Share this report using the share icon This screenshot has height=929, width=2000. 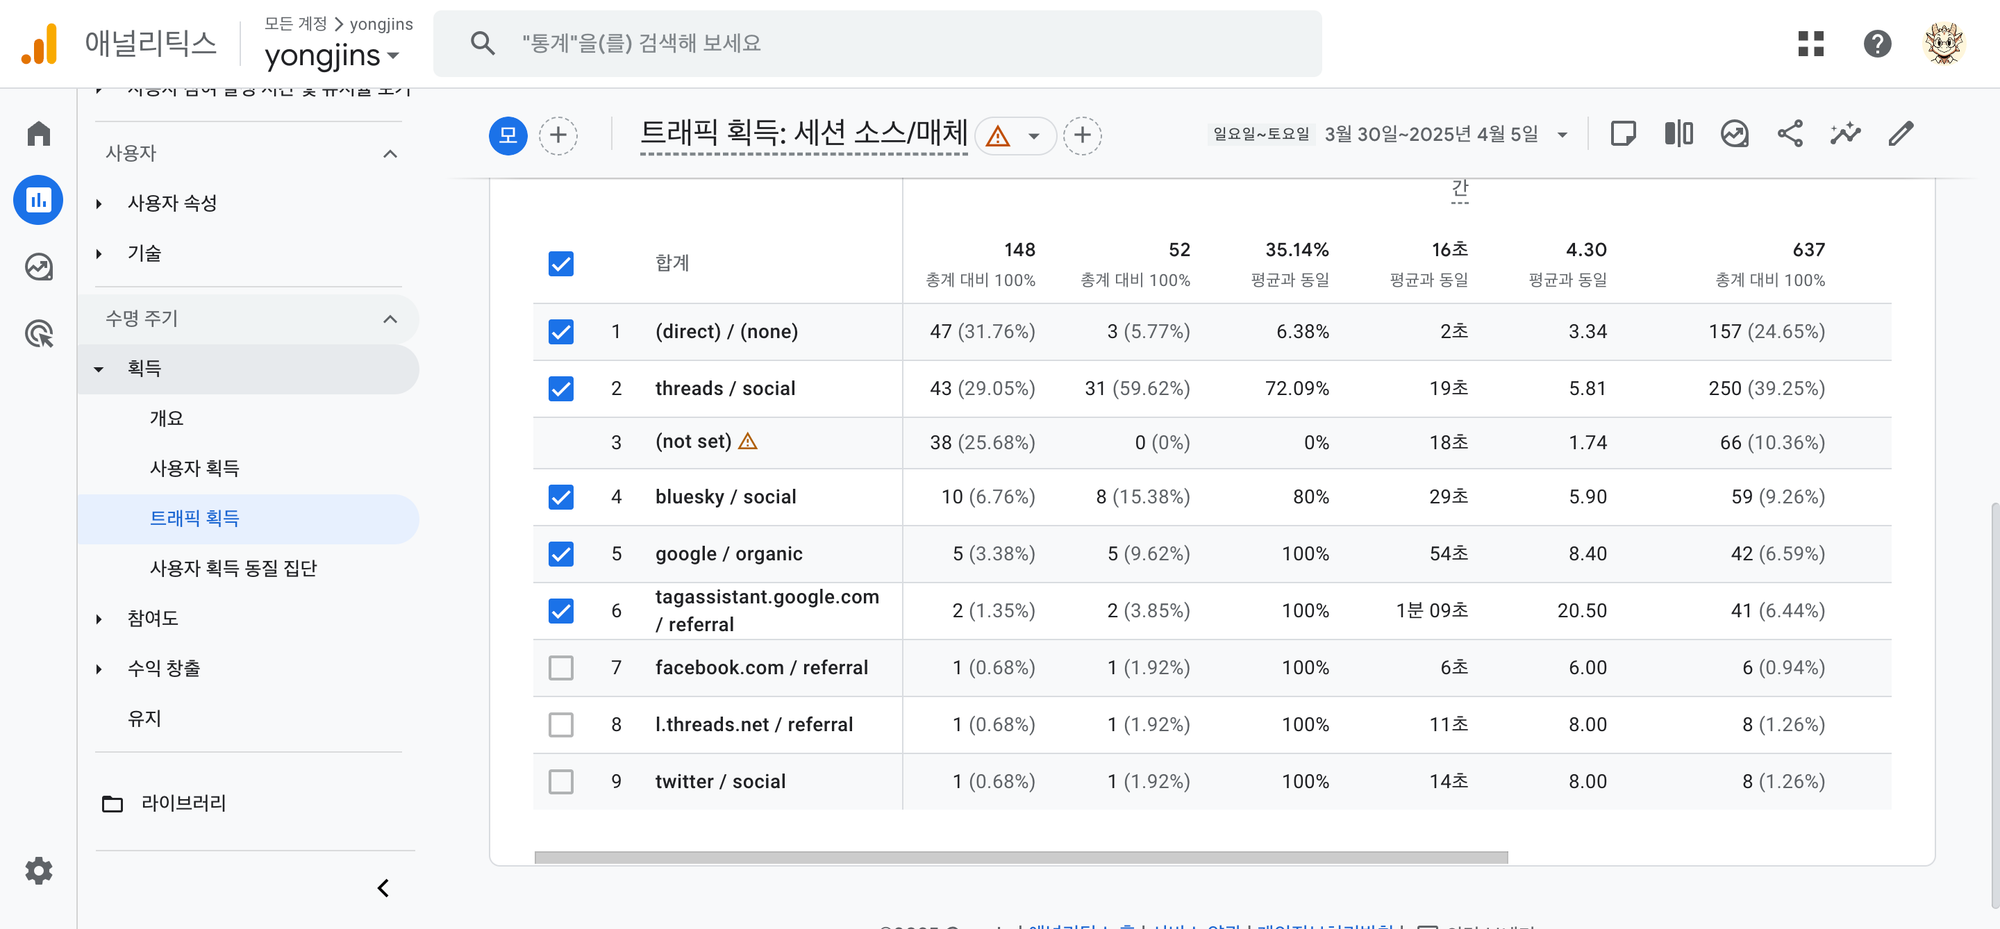pos(1790,133)
